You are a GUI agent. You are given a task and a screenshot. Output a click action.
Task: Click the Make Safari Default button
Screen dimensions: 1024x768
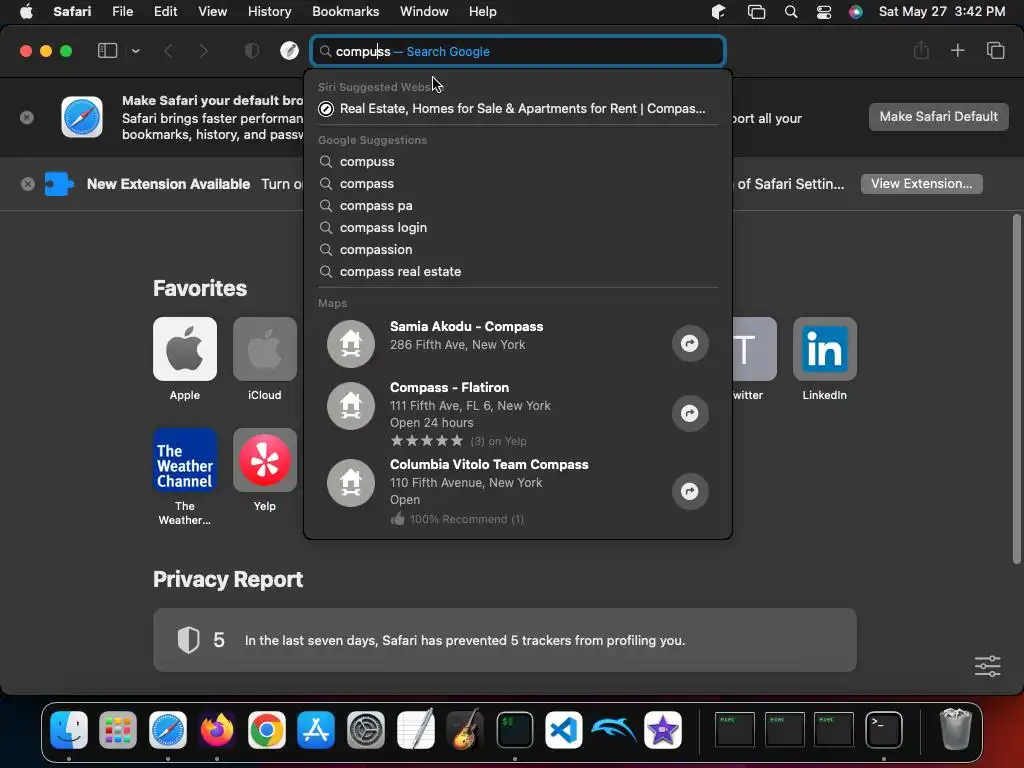938,117
